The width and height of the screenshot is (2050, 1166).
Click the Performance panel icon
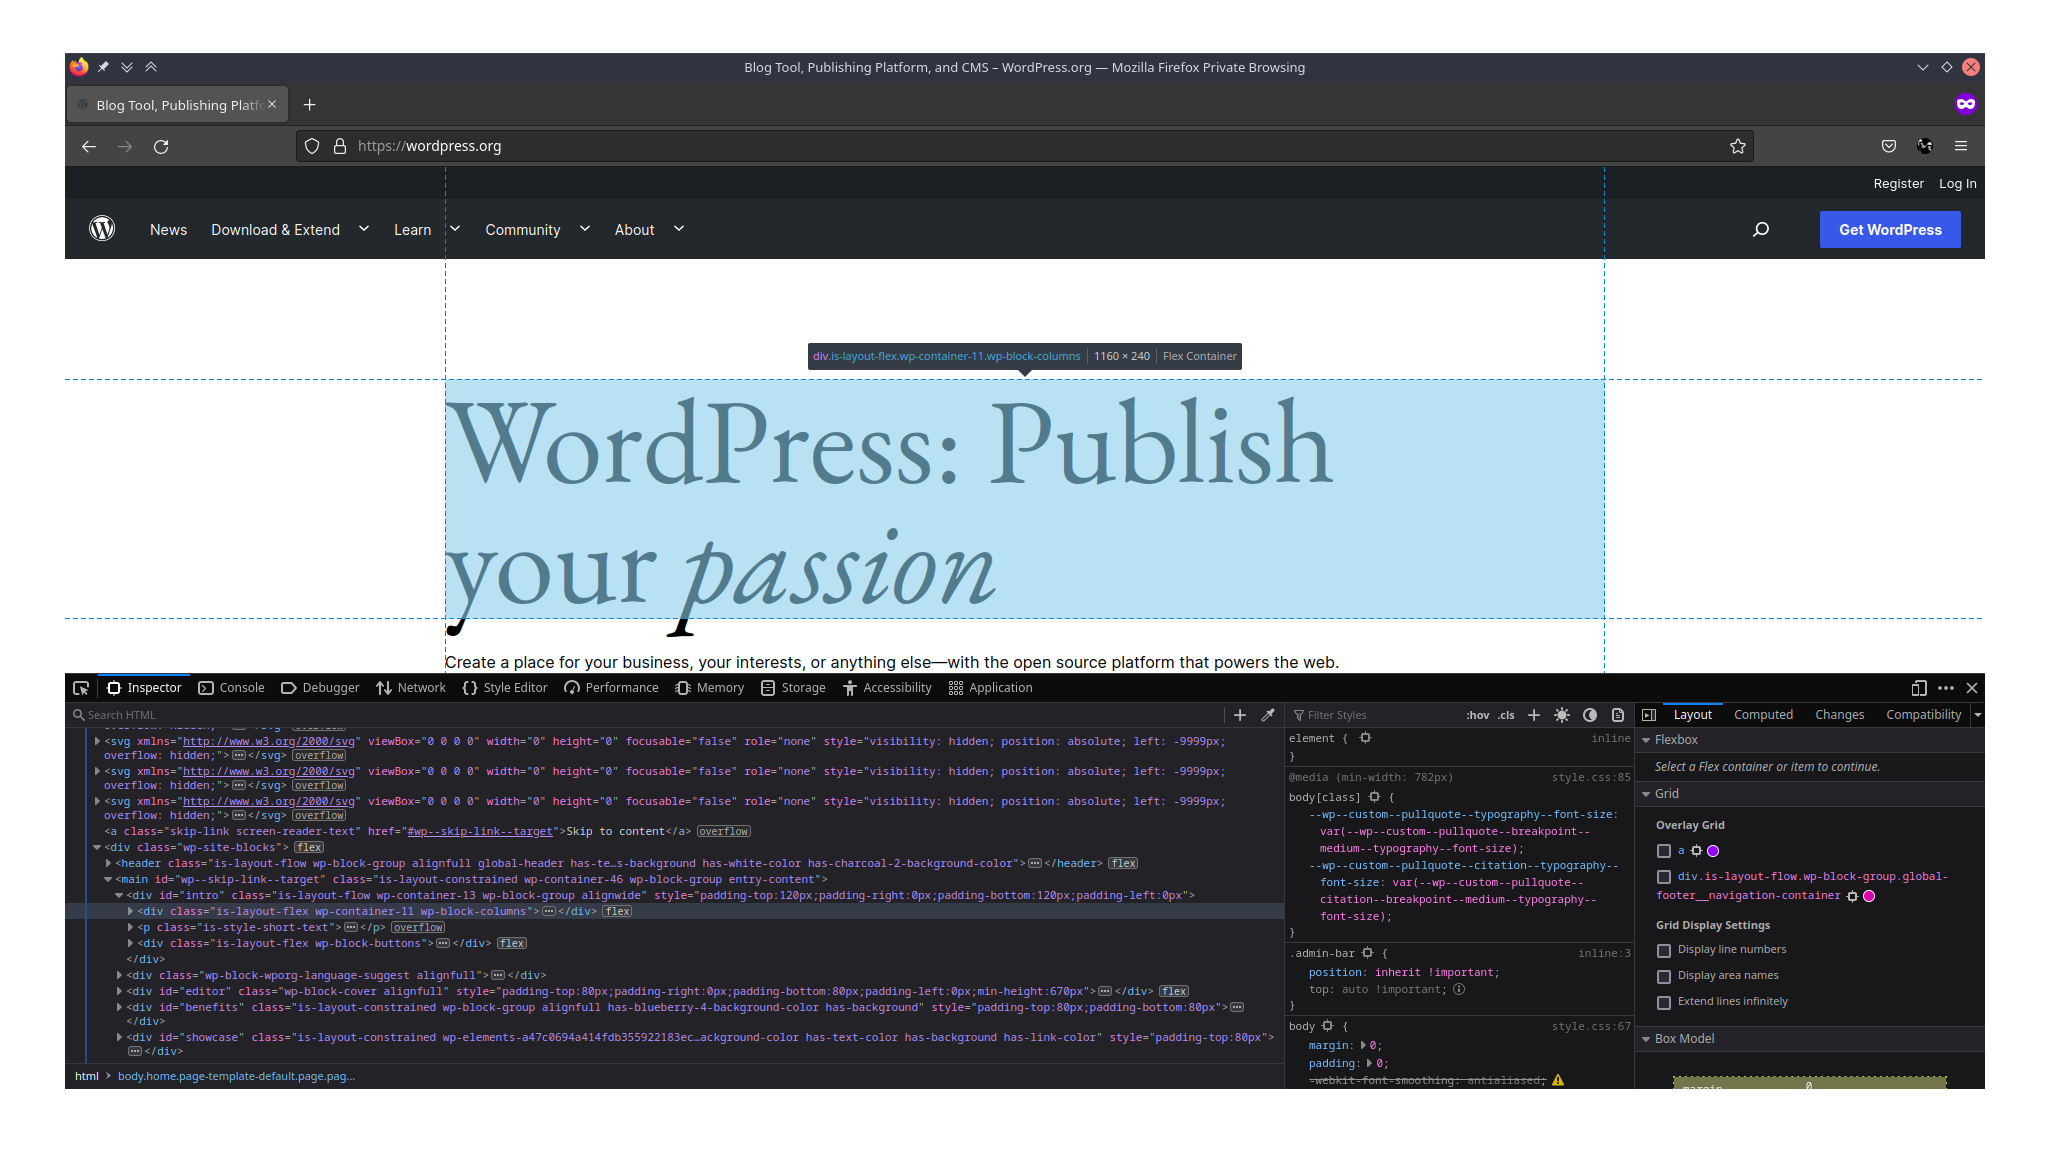(x=572, y=689)
